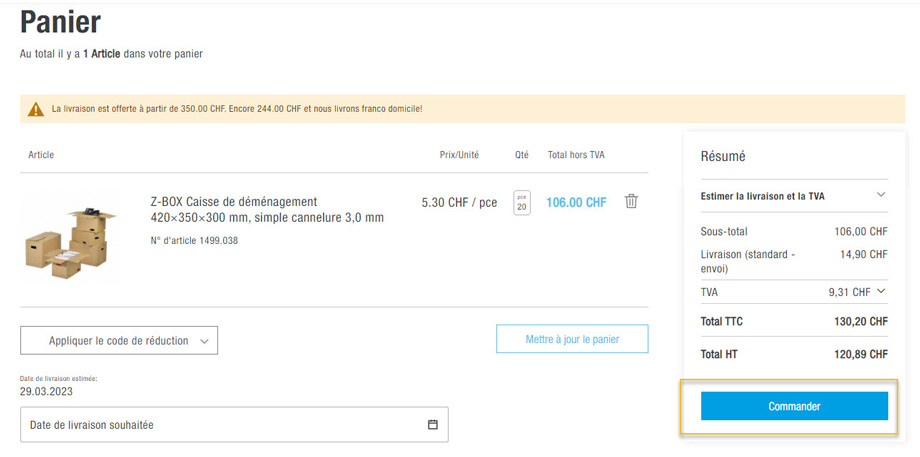Click the quantity box showing 20 pce
This screenshot has width=920, height=457.
click(x=522, y=202)
